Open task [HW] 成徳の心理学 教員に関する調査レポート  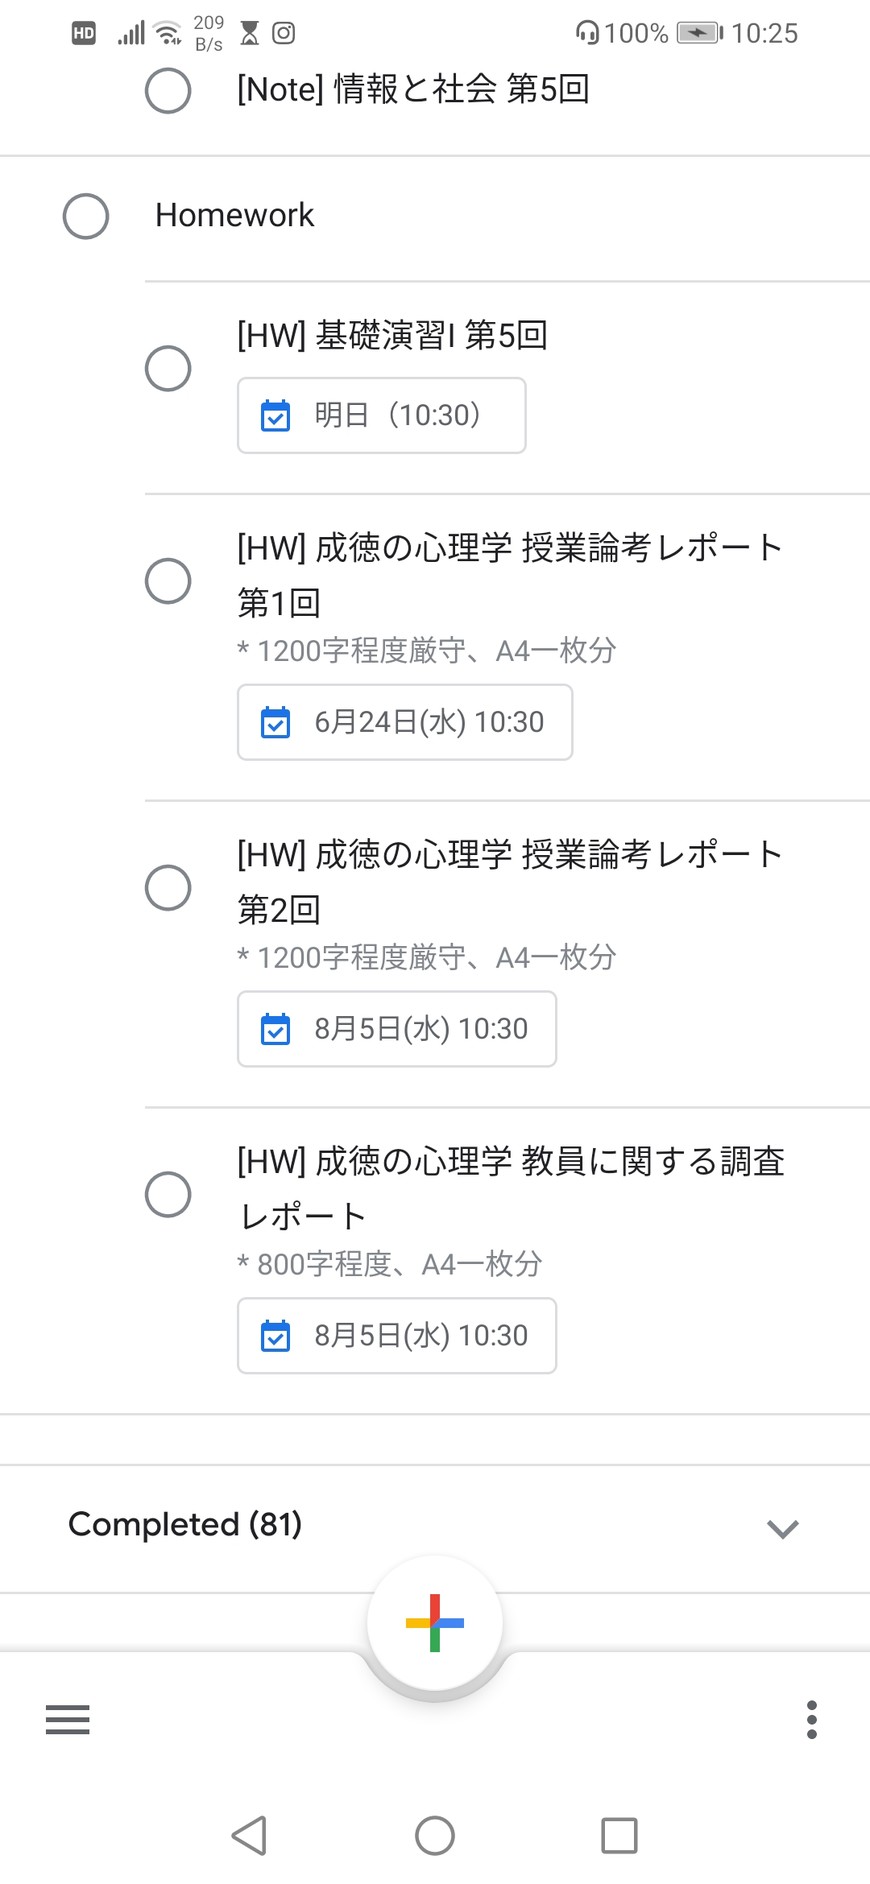coord(510,1187)
